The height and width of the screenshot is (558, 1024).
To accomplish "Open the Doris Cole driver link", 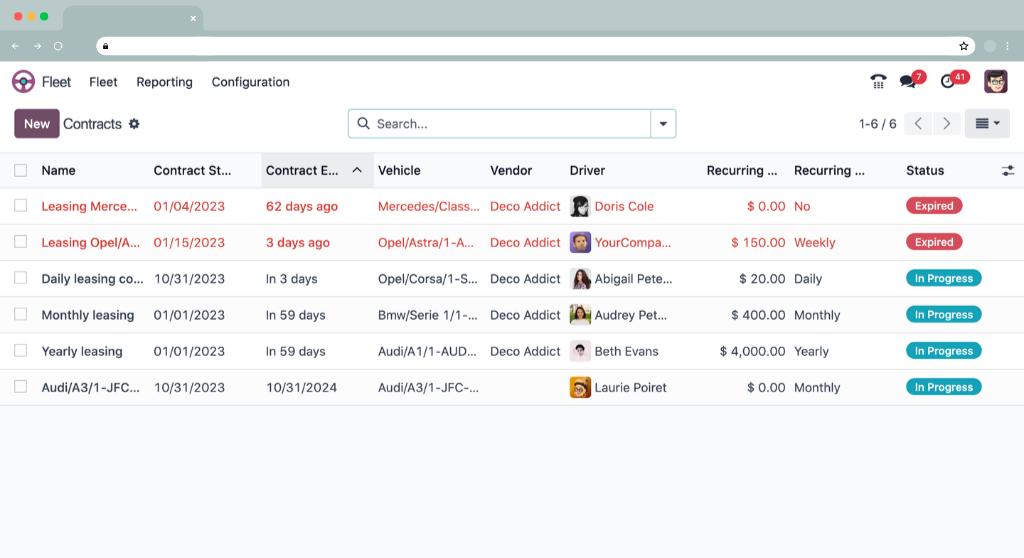I will pos(623,207).
